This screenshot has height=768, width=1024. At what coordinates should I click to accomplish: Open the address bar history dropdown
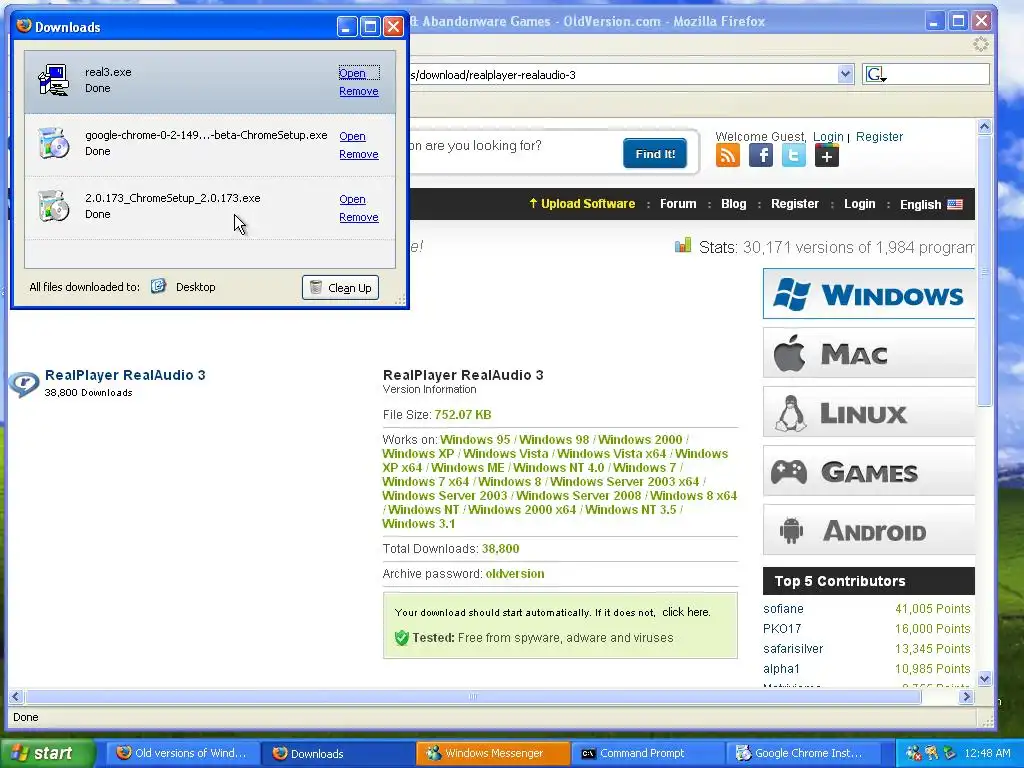[845, 74]
